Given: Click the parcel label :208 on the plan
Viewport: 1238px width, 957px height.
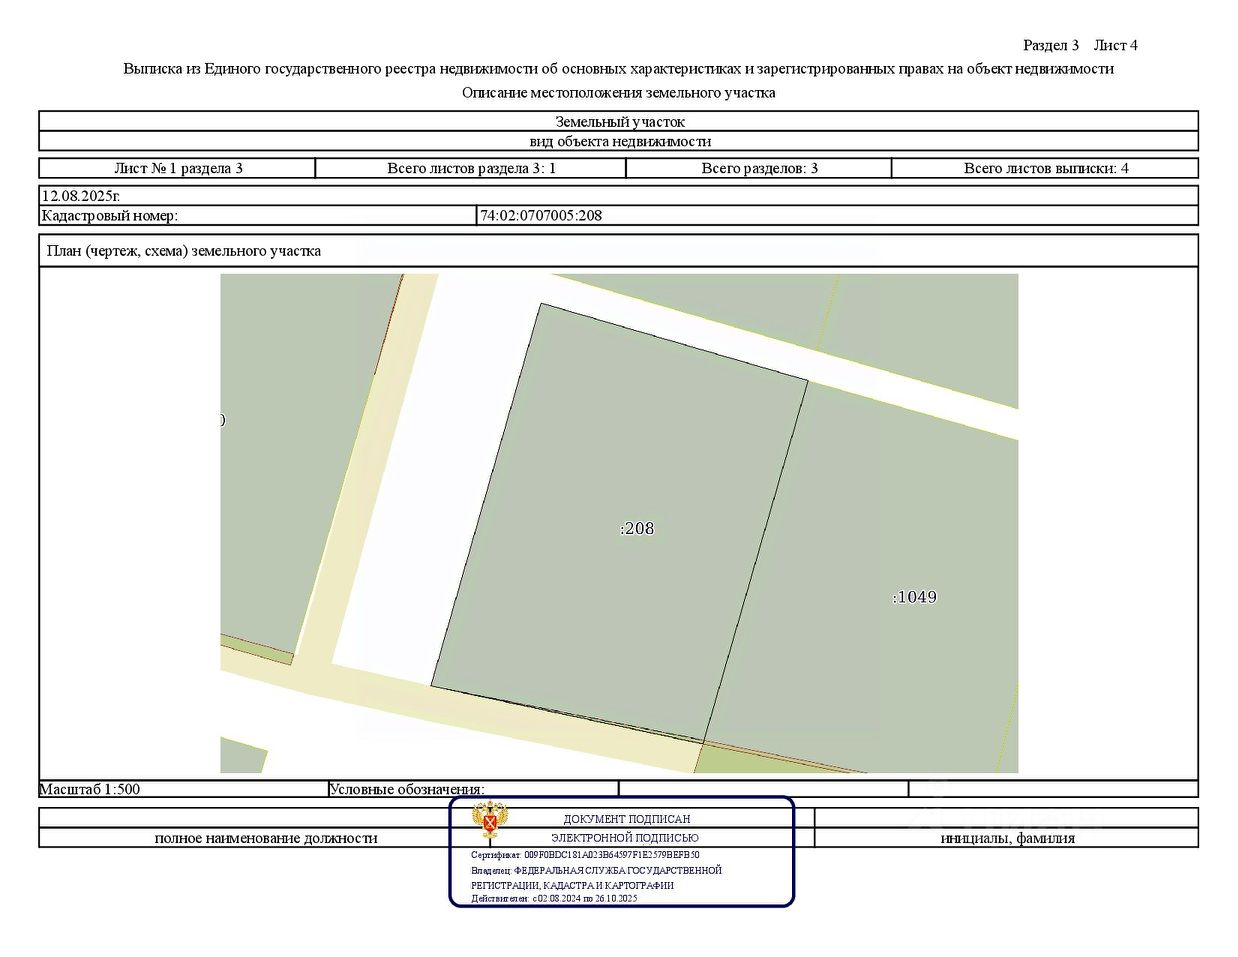Looking at the screenshot, I should point(637,528).
